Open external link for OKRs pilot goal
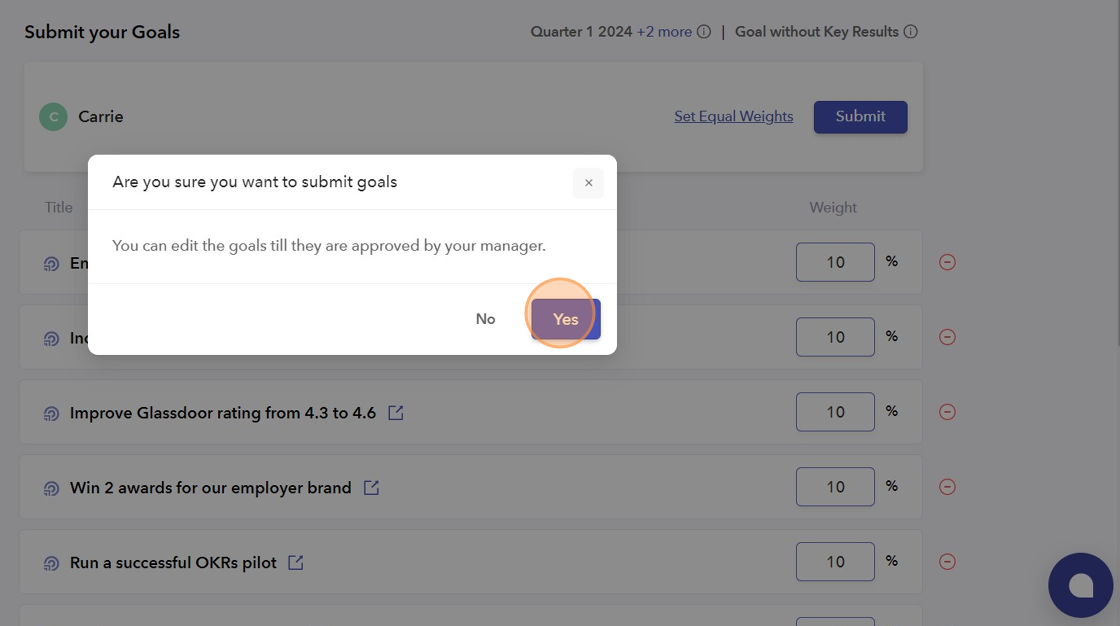Viewport: 1120px width, 626px height. click(296, 563)
